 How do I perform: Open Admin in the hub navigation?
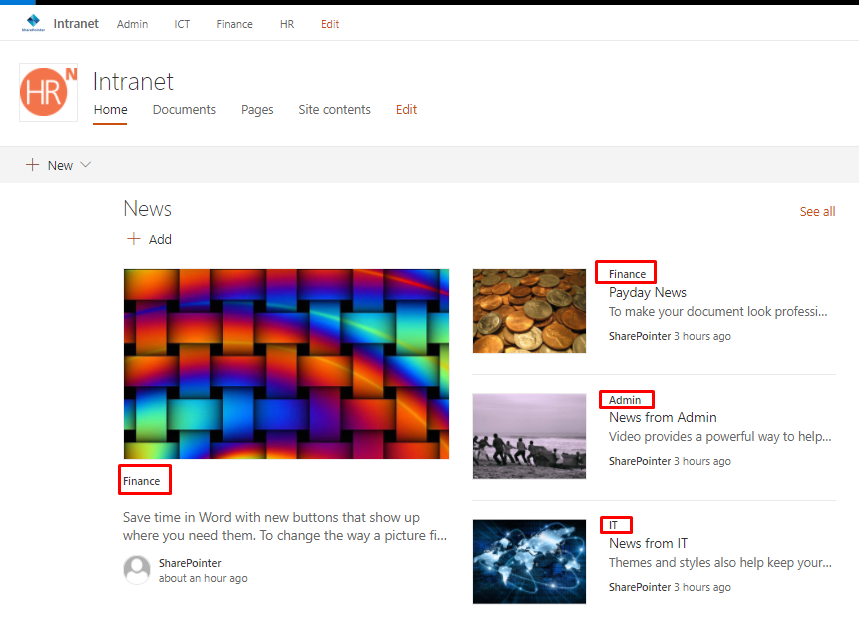(x=133, y=24)
